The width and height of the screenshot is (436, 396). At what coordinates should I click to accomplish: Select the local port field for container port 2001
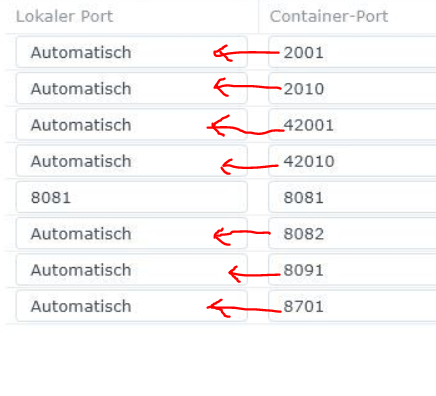[x=132, y=52]
